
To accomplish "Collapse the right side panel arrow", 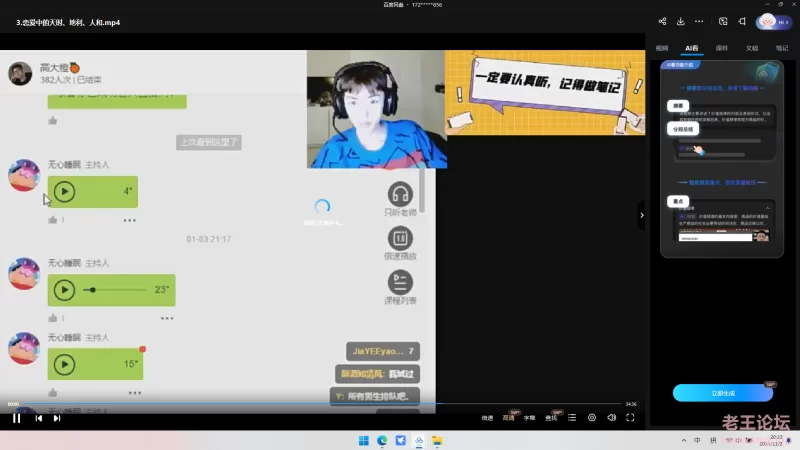I will [x=642, y=215].
